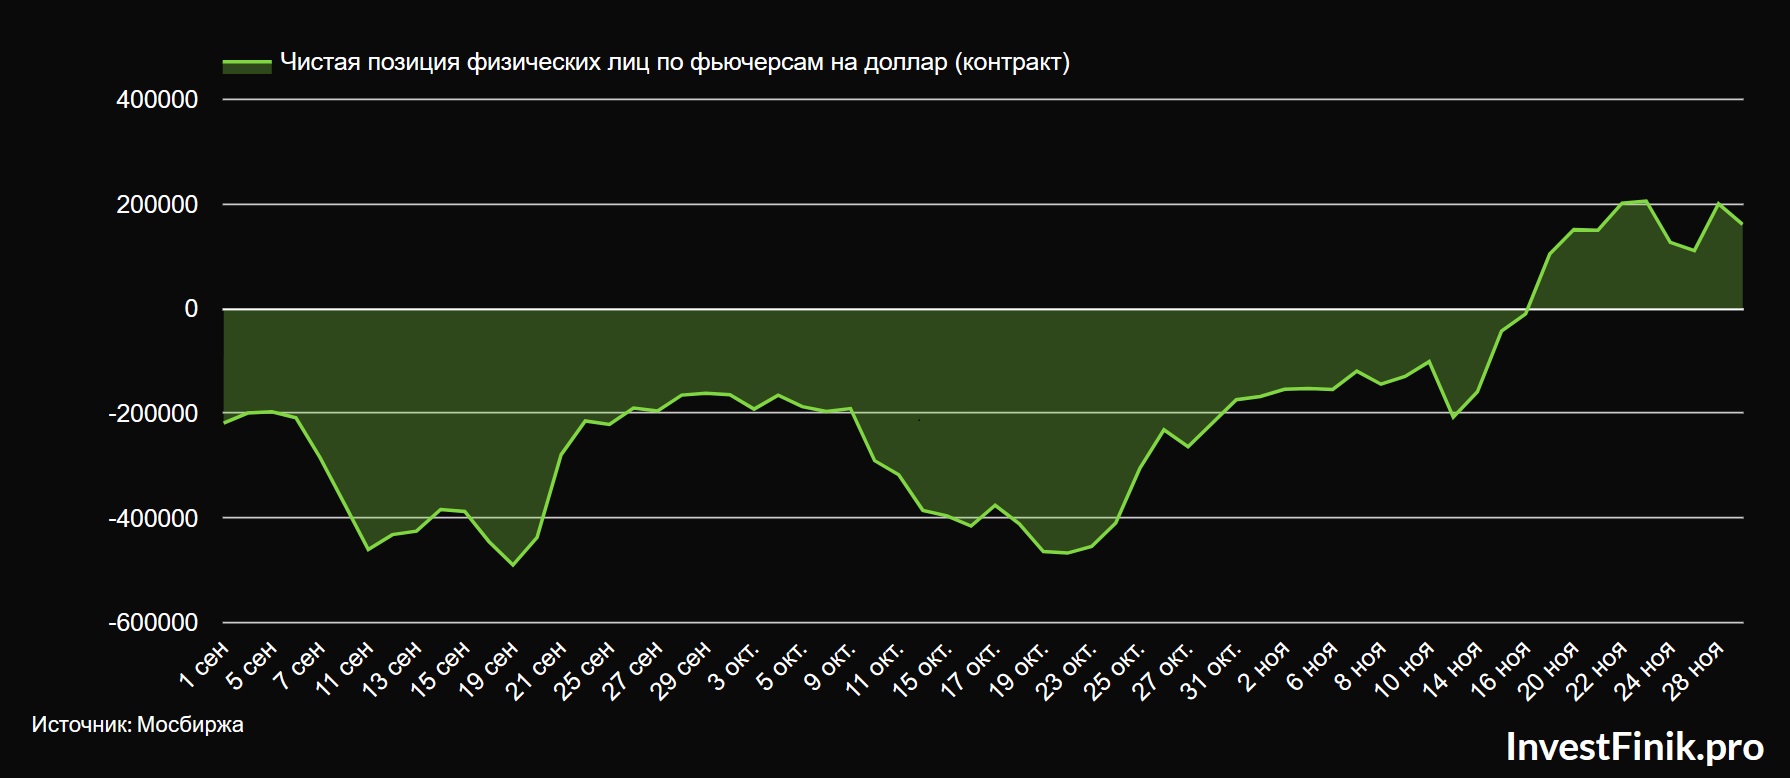Screen dimensions: 1790x778
Task: Click the 0 y-axis label
Action: point(190,309)
